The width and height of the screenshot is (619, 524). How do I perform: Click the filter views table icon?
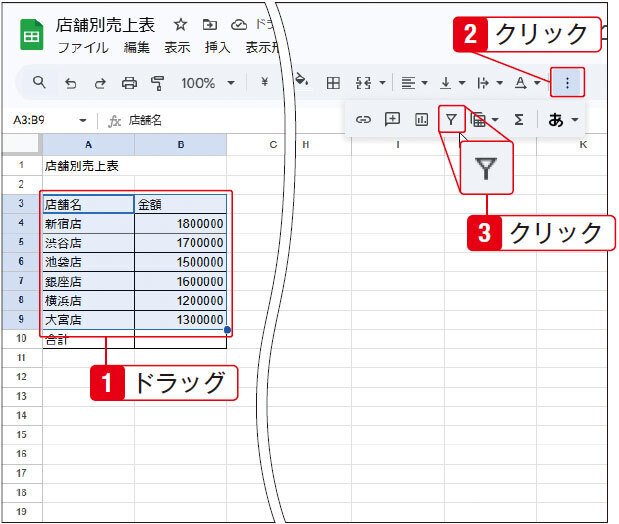tap(478, 119)
